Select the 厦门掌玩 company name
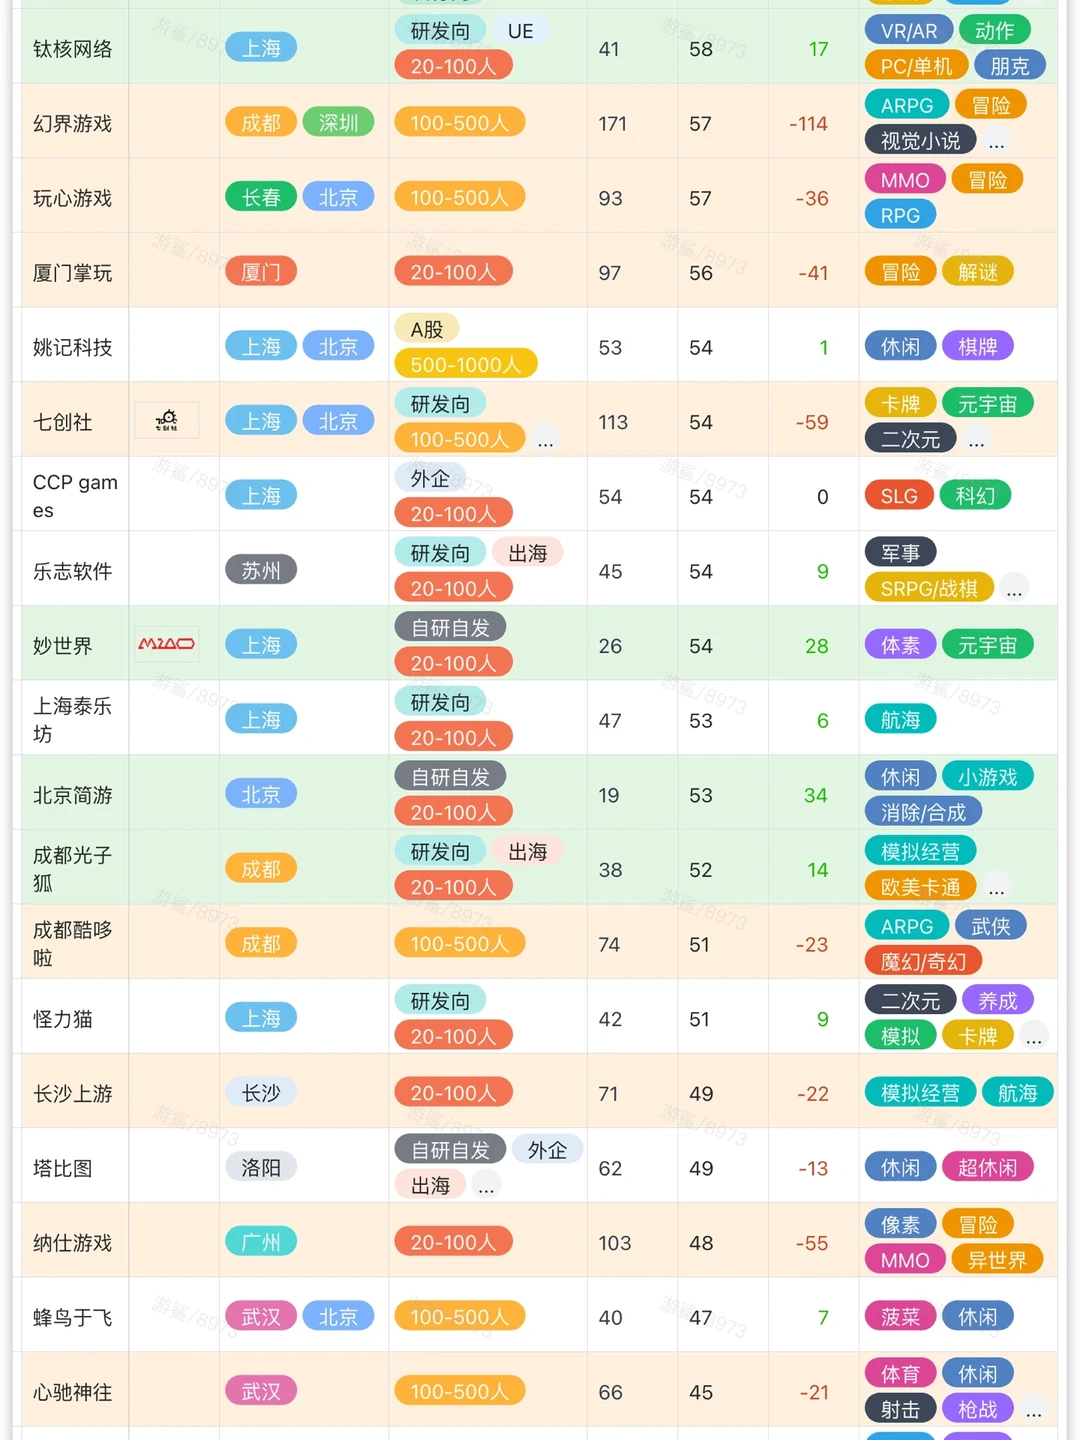The height and width of the screenshot is (1440, 1080). pyautogui.click(x=73, y=273)
